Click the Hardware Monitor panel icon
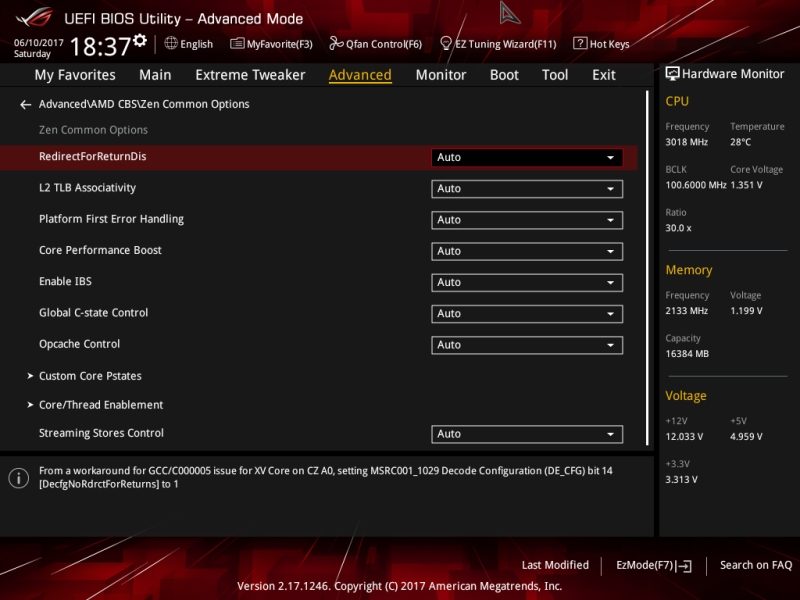The width and height of the screenshot is (800, 600). click(x=672, y=74)
